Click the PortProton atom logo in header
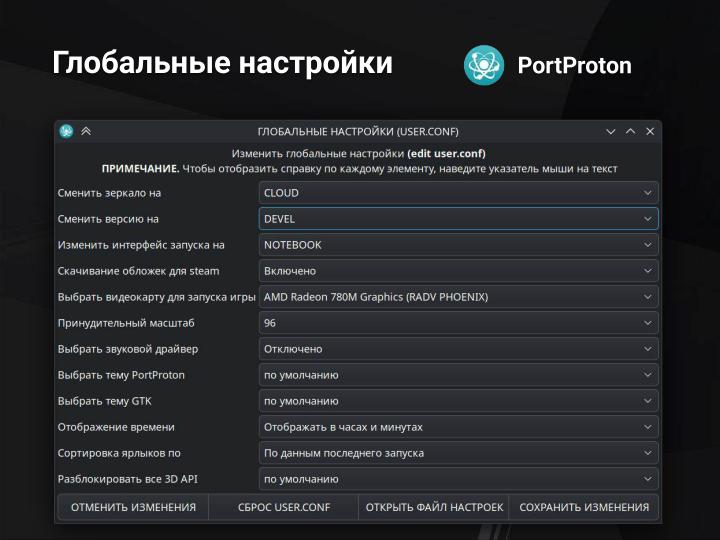The image size is (720, 540). click(484, 65)
